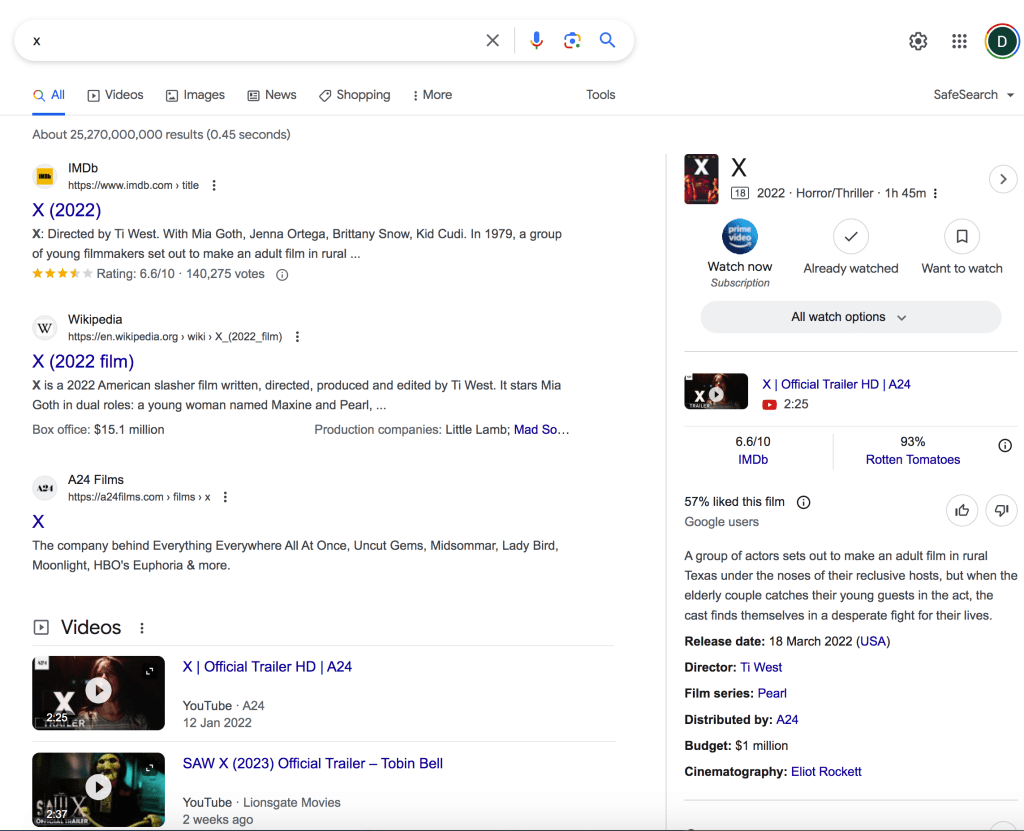This screenshot has height=831, width=1024.
Task: Open quick settings gear icon
Action: click(917, 41)
